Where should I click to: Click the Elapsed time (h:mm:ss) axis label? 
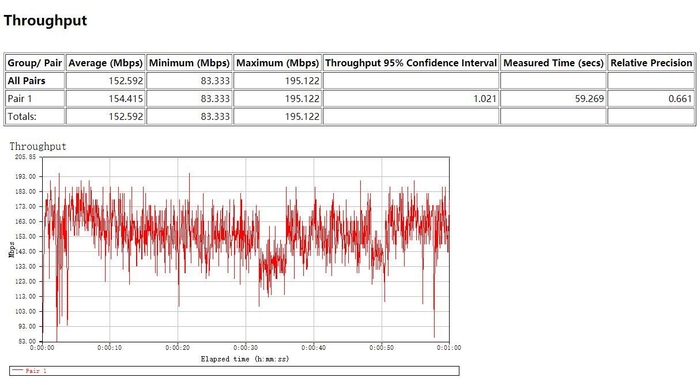tap(245, 359)
